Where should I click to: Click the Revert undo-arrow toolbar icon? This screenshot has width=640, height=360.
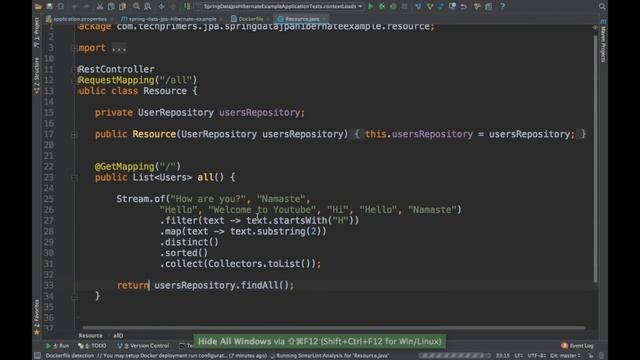click(464, 7)
